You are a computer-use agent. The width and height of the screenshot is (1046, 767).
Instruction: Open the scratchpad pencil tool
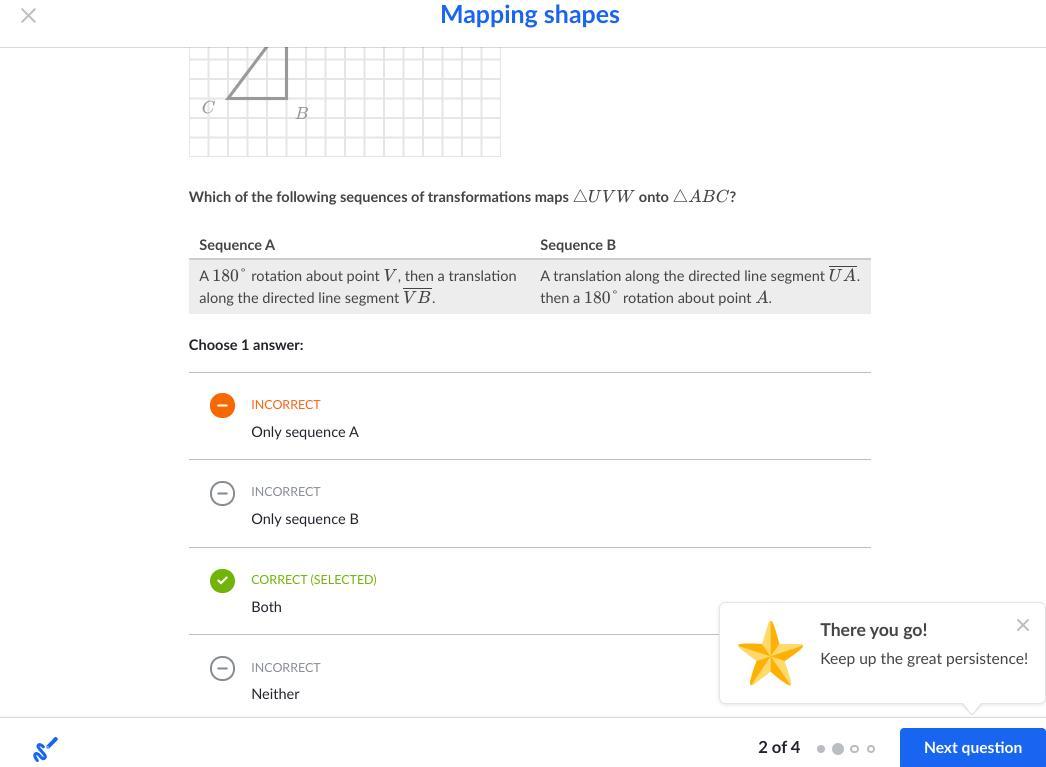45,749
